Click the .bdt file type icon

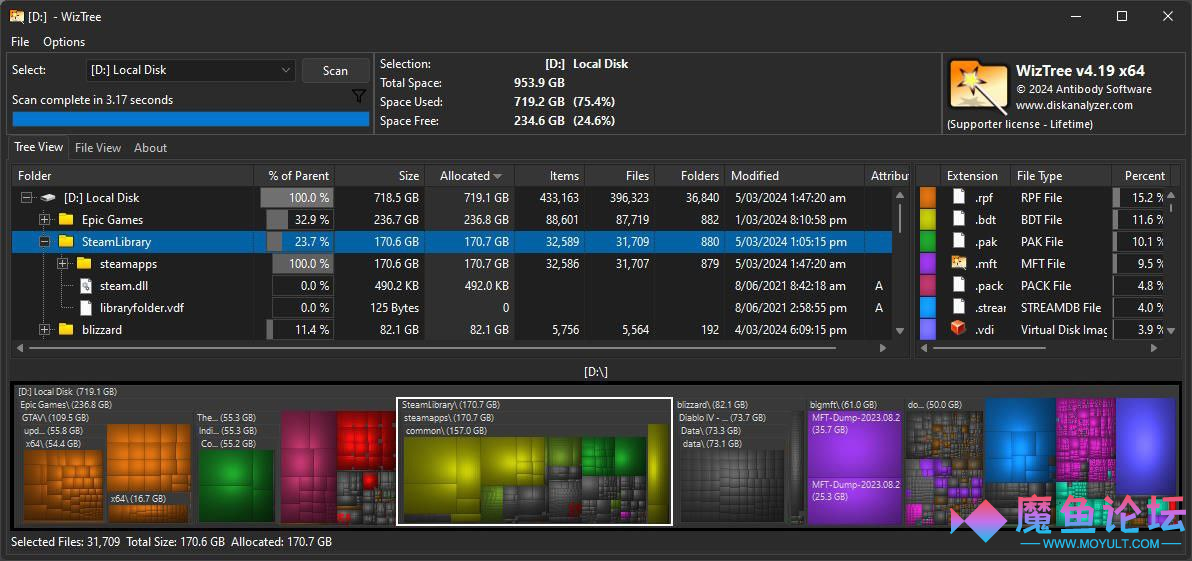pyautogui.click(x=959, y=220)
